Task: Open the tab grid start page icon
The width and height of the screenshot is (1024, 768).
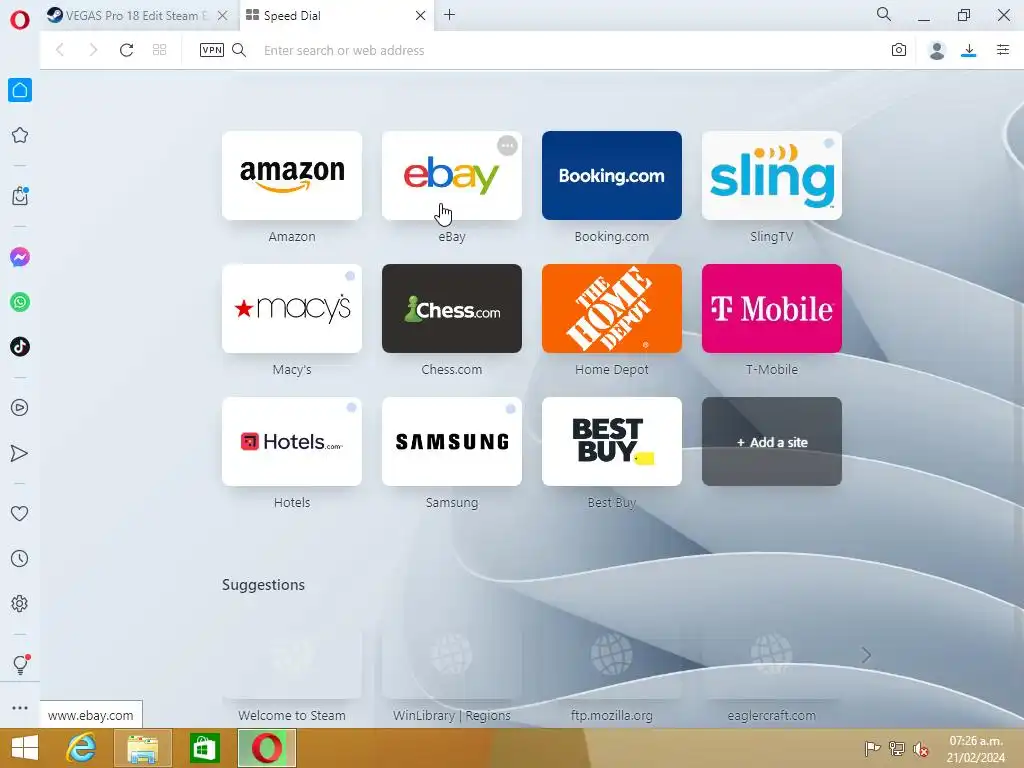Action: (x=159, y=50)
